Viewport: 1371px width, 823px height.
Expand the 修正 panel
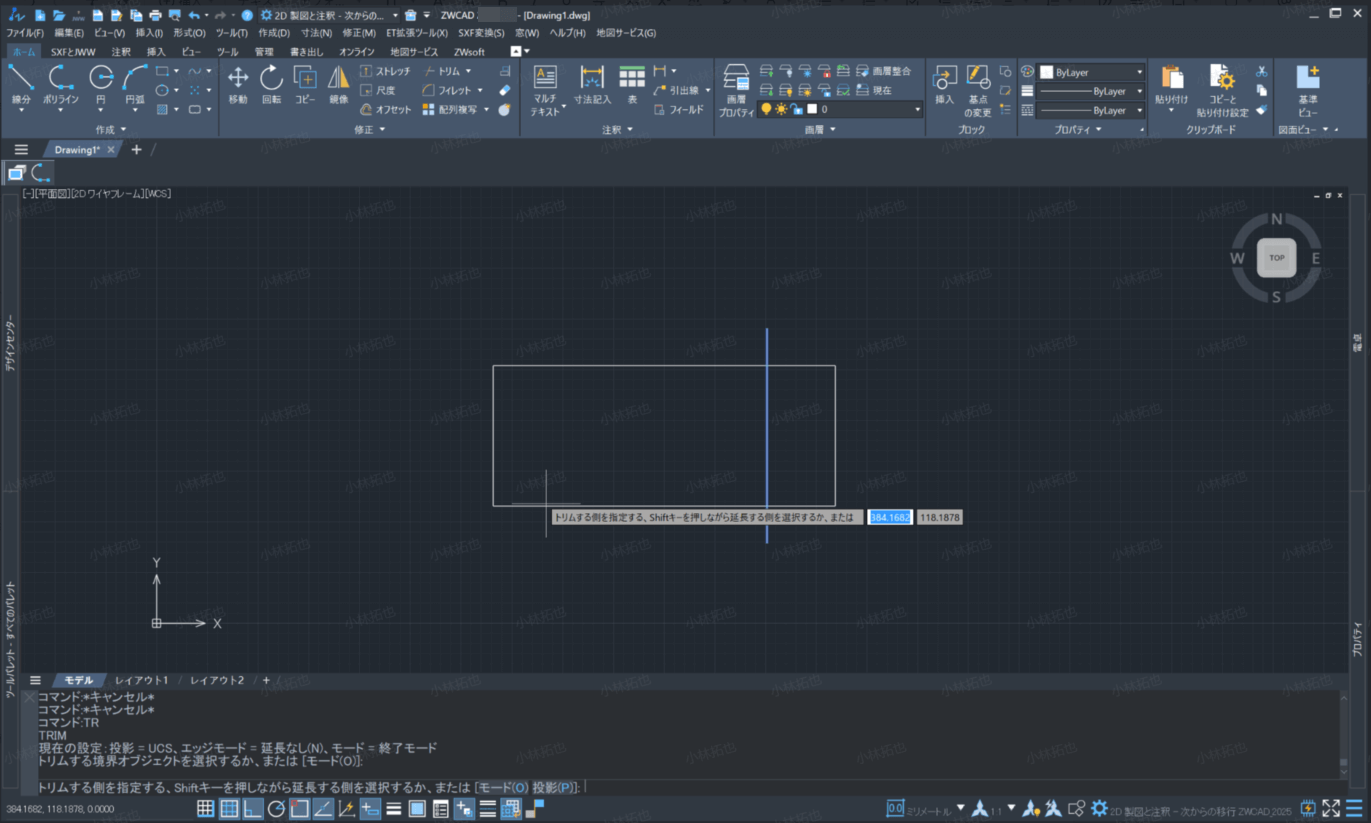click(370, 130)
